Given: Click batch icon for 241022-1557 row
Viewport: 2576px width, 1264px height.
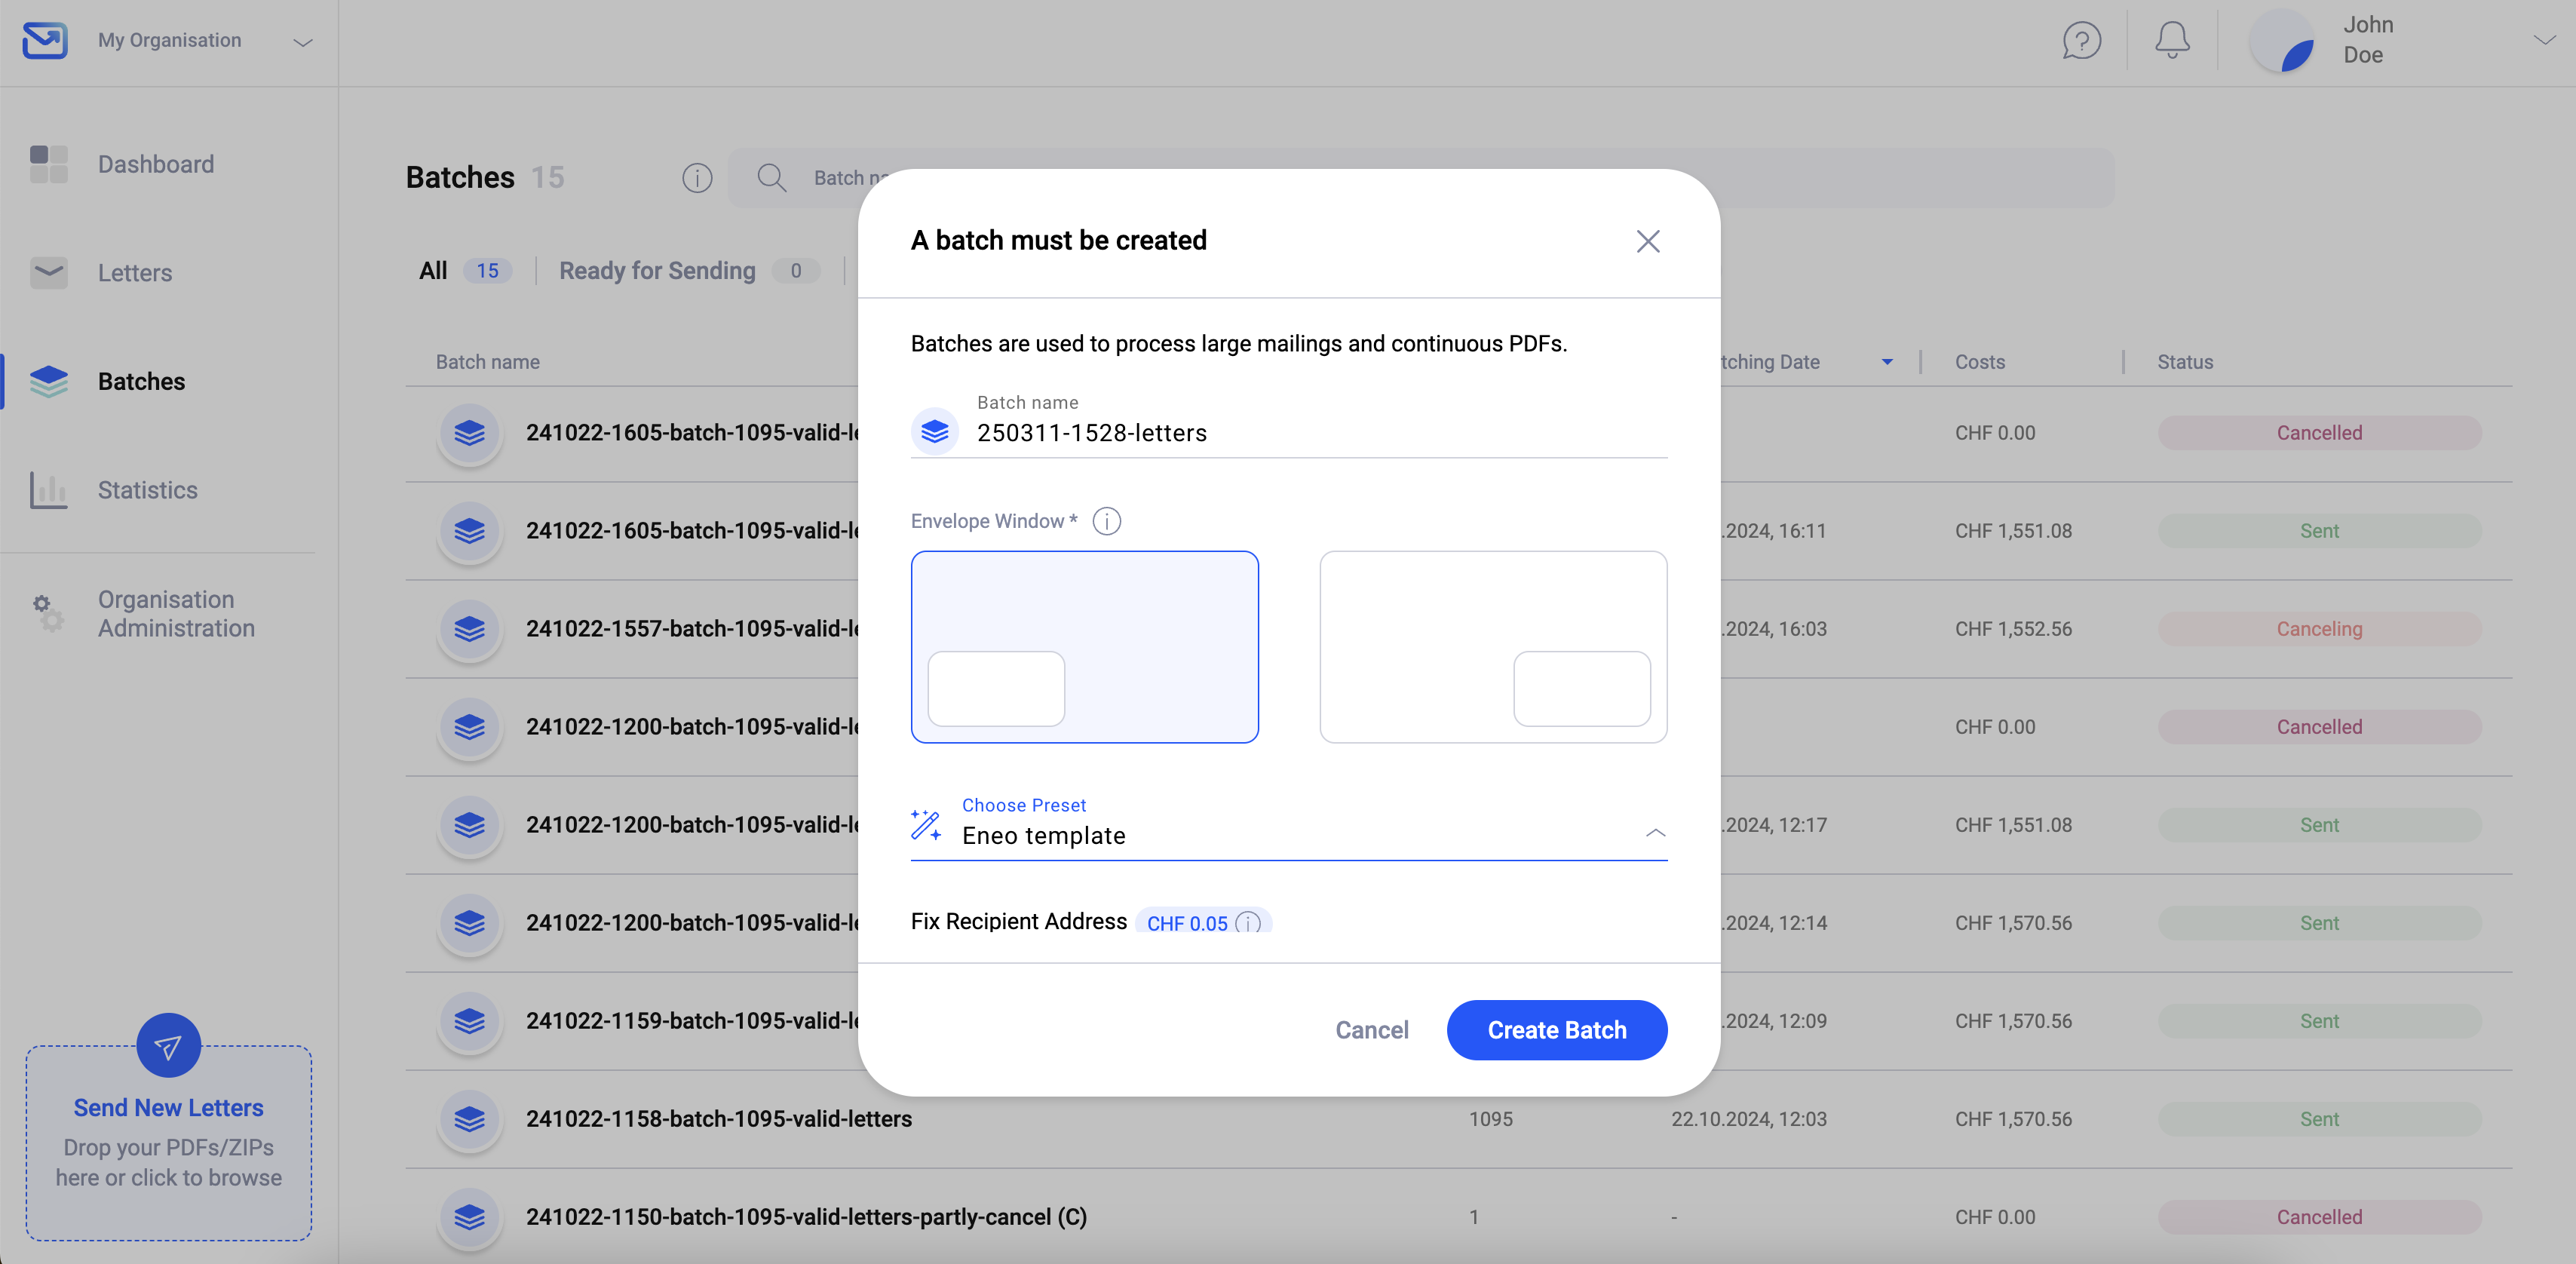Looking at the screenshot, I should point(469,629).
